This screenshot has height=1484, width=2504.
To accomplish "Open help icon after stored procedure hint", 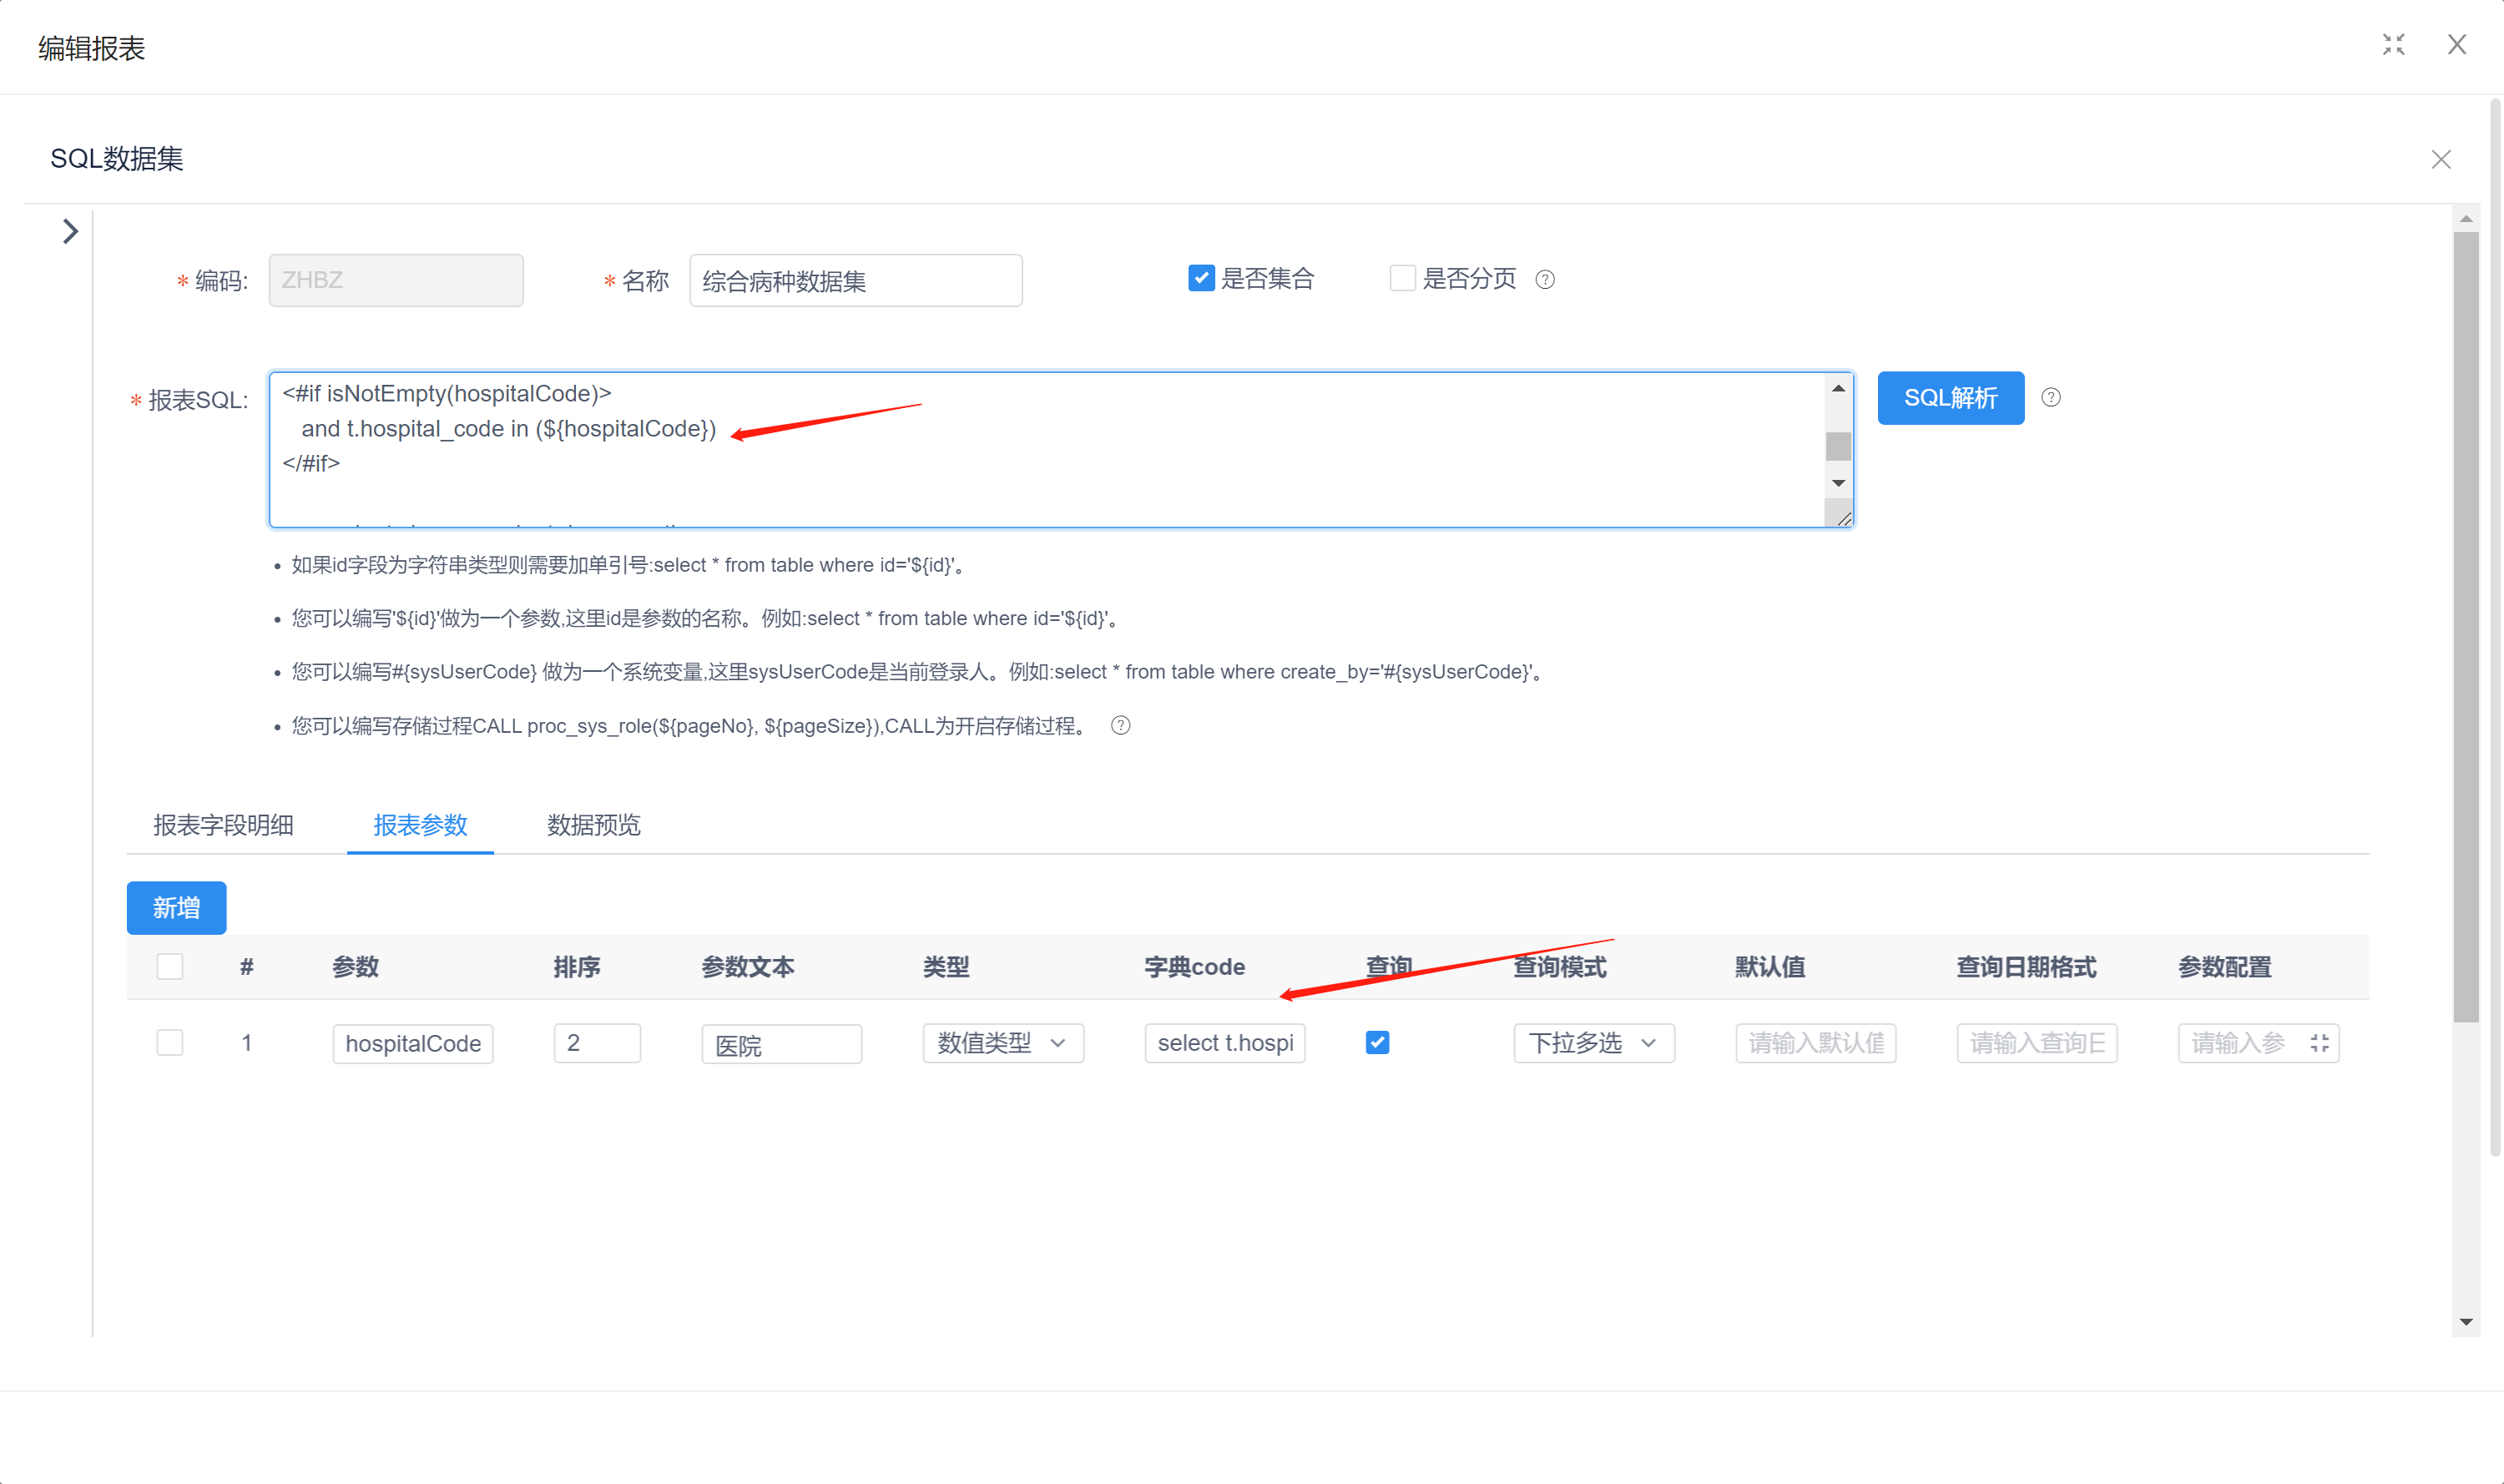I will 1121,726.
